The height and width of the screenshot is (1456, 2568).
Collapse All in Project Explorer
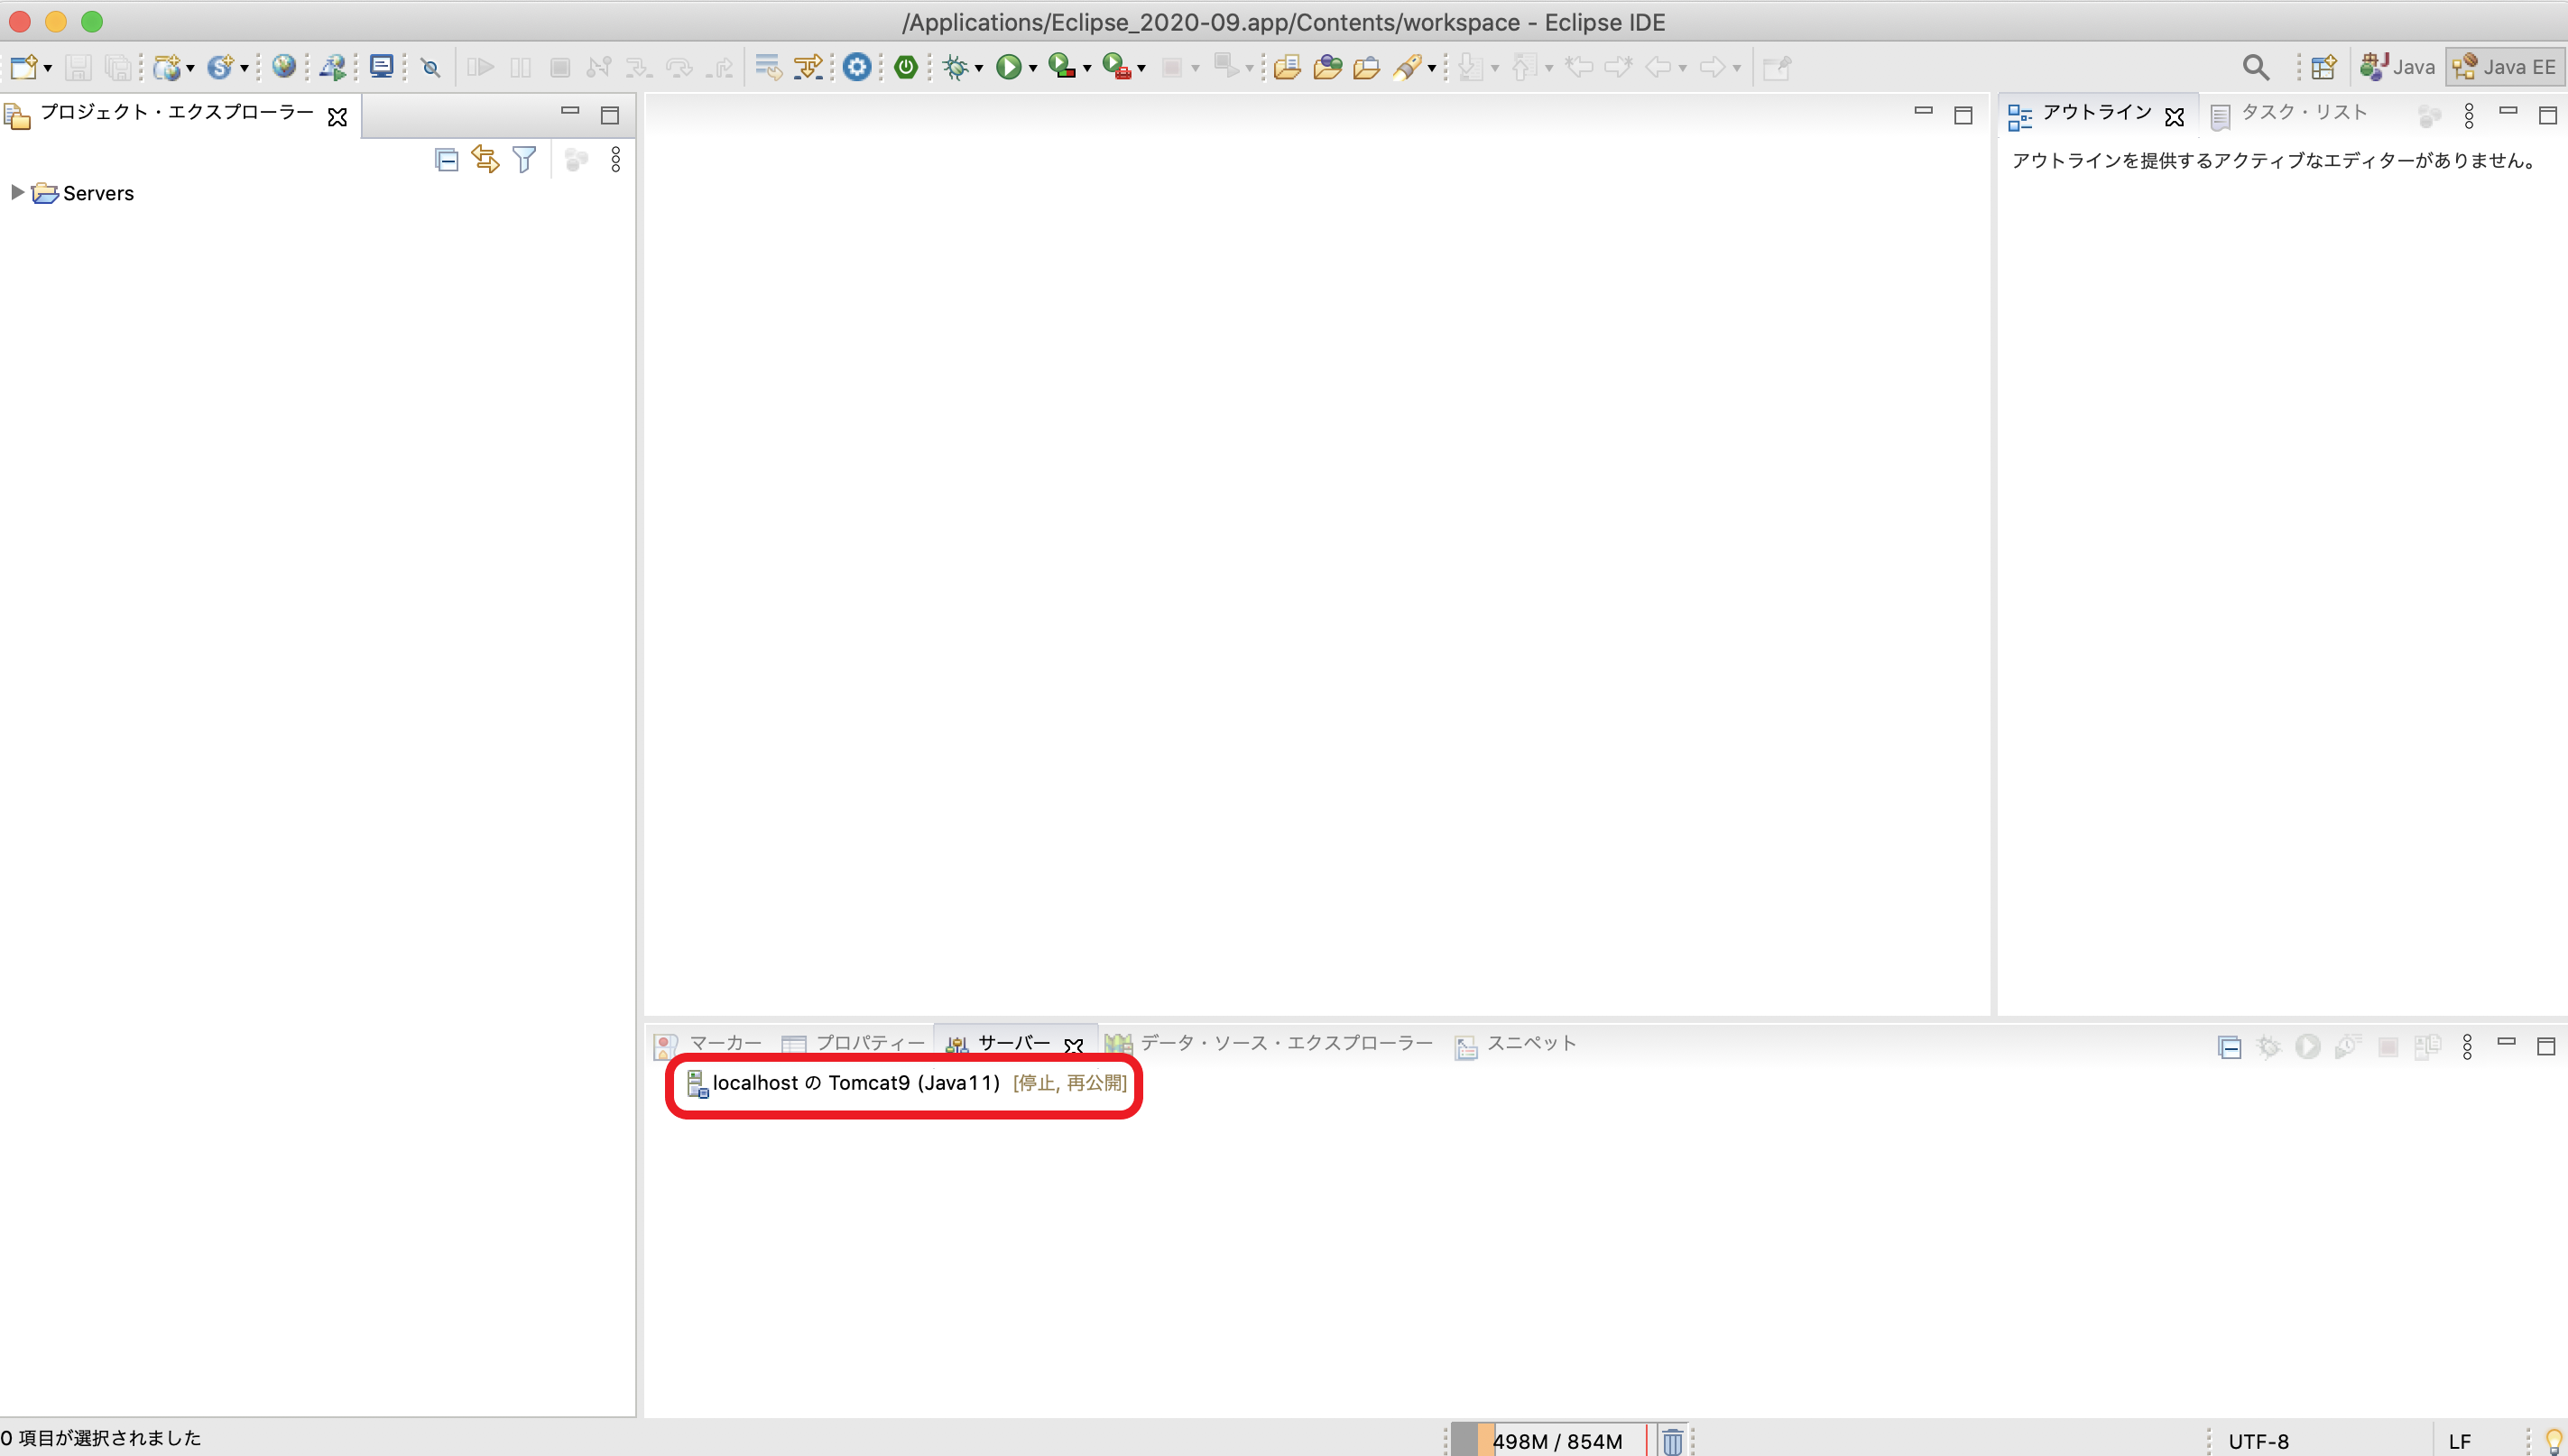click(446, 160)
